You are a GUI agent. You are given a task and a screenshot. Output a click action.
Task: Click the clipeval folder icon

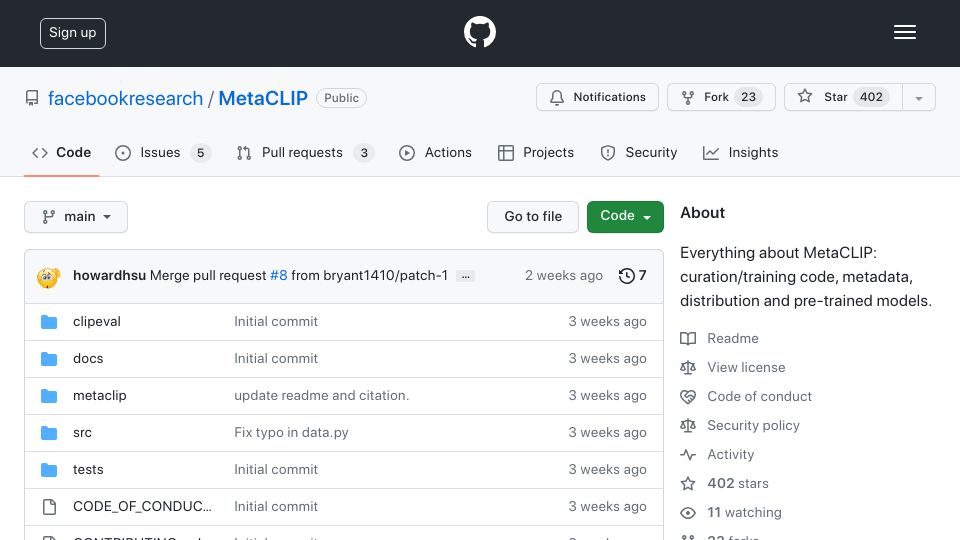[x=49, y=322]
